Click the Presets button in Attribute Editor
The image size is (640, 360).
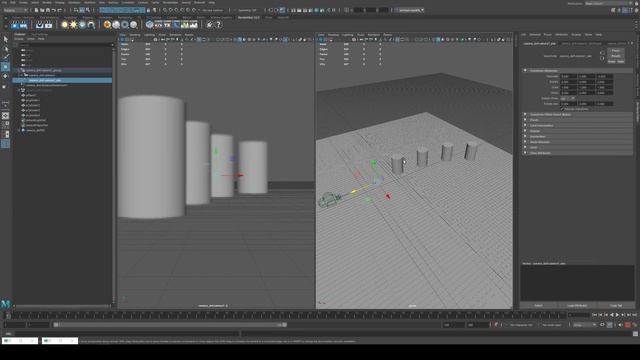tap(616, 56)
